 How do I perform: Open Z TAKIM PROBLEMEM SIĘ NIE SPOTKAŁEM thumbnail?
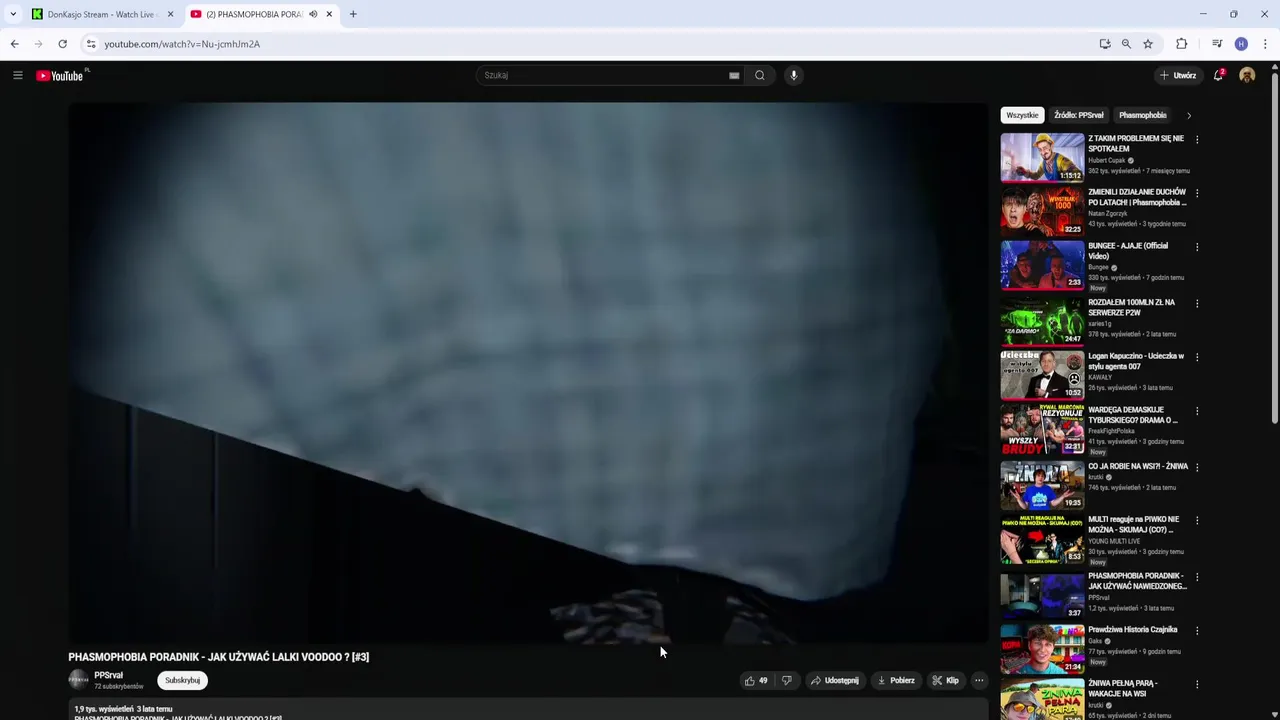pos(1042,157)
